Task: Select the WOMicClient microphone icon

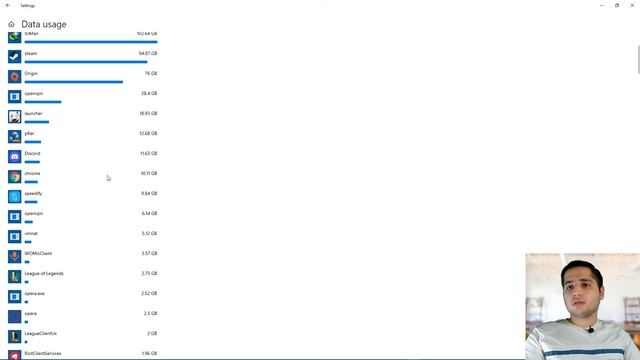Action: [x=14, y=256]
